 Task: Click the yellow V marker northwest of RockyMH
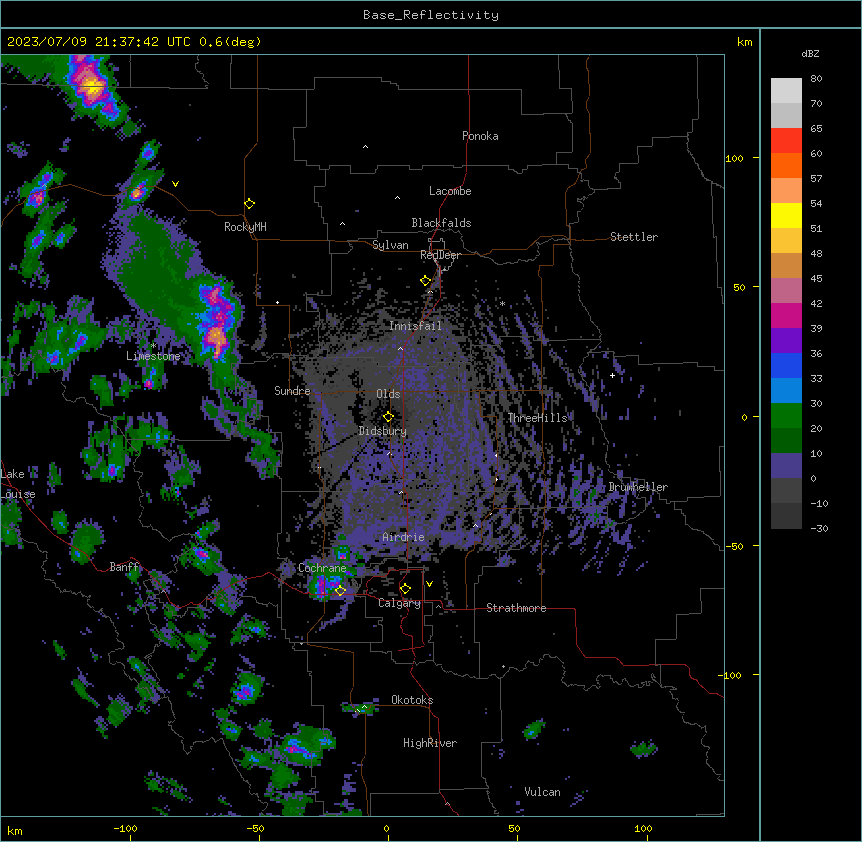coord(175,184)
